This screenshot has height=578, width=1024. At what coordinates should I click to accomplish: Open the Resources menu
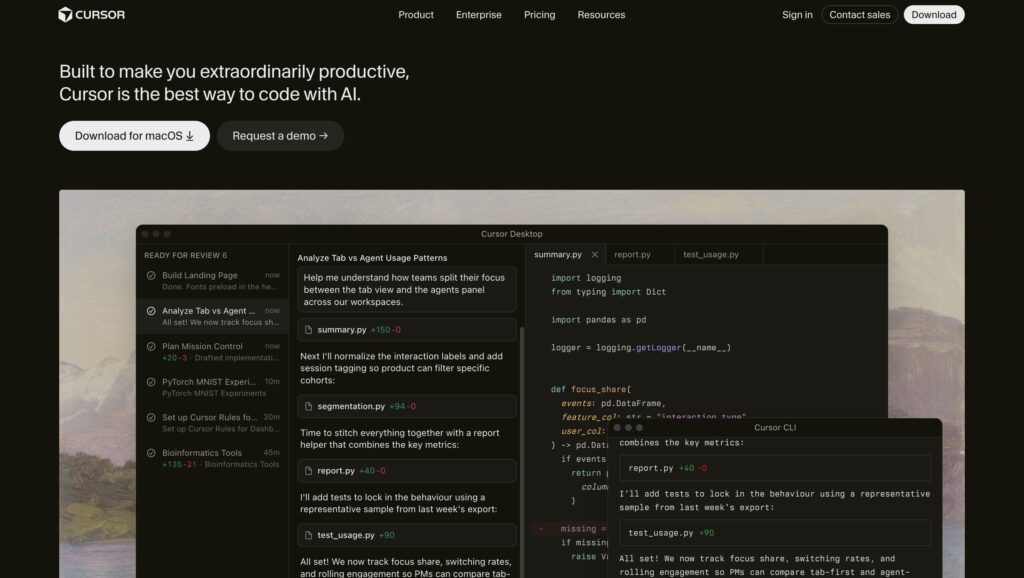(x=601, y=14)
